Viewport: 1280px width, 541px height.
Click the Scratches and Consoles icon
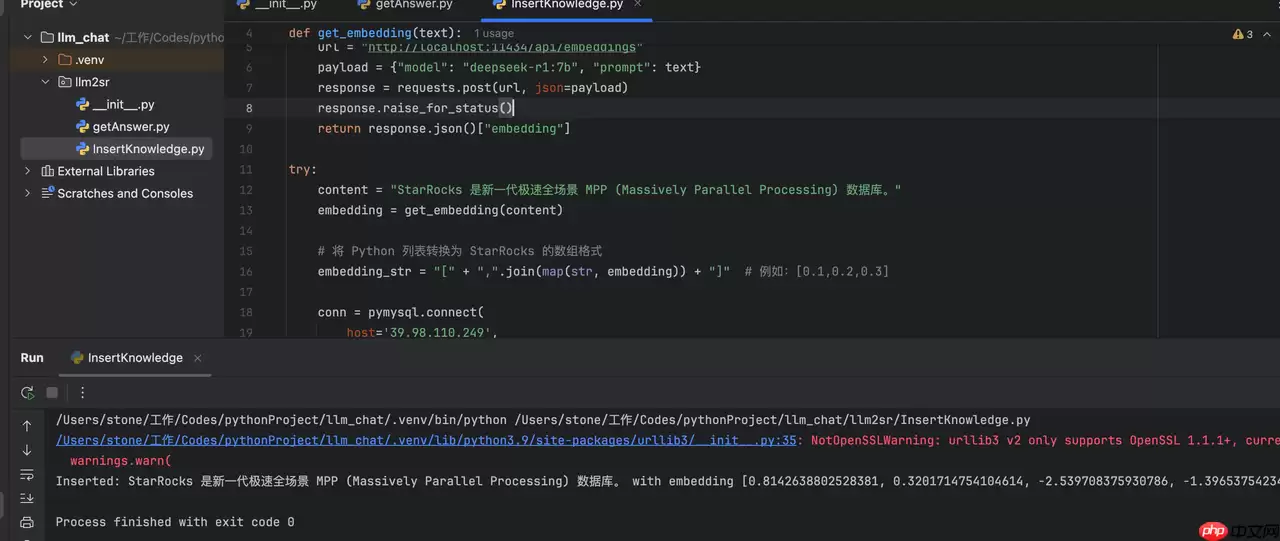point(47,193)
